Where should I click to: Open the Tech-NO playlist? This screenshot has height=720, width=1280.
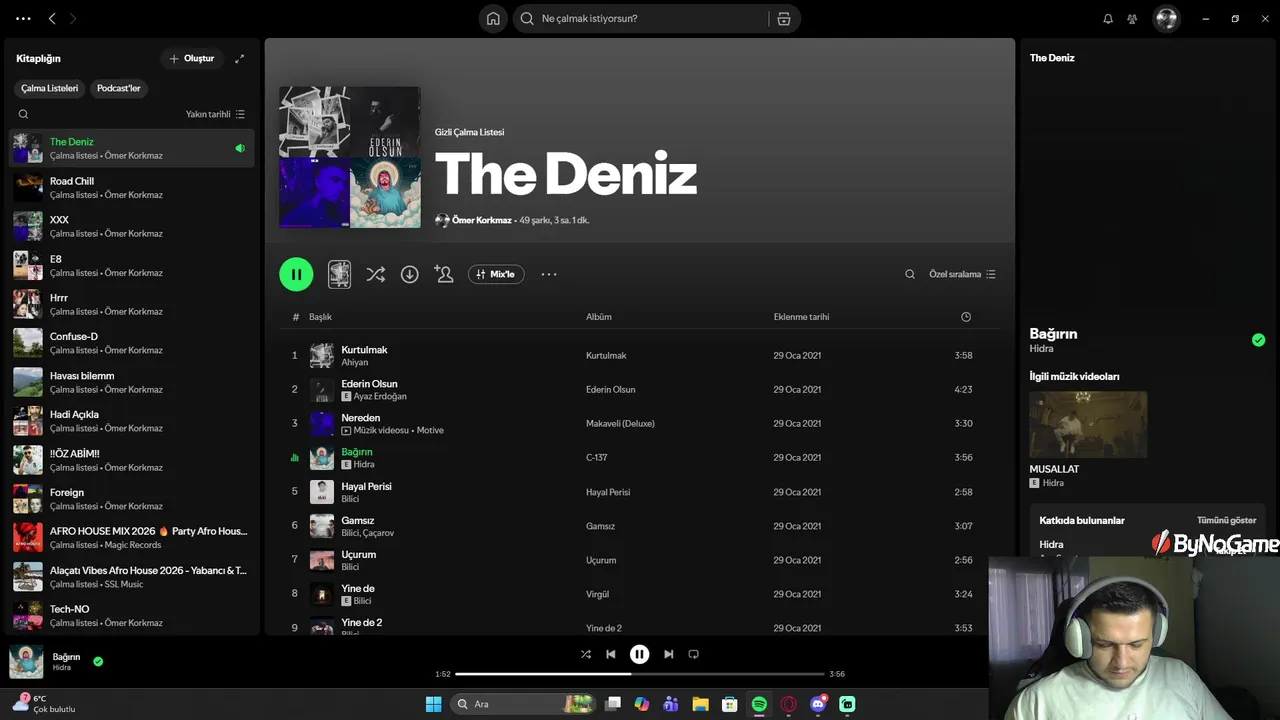point(132,615)
